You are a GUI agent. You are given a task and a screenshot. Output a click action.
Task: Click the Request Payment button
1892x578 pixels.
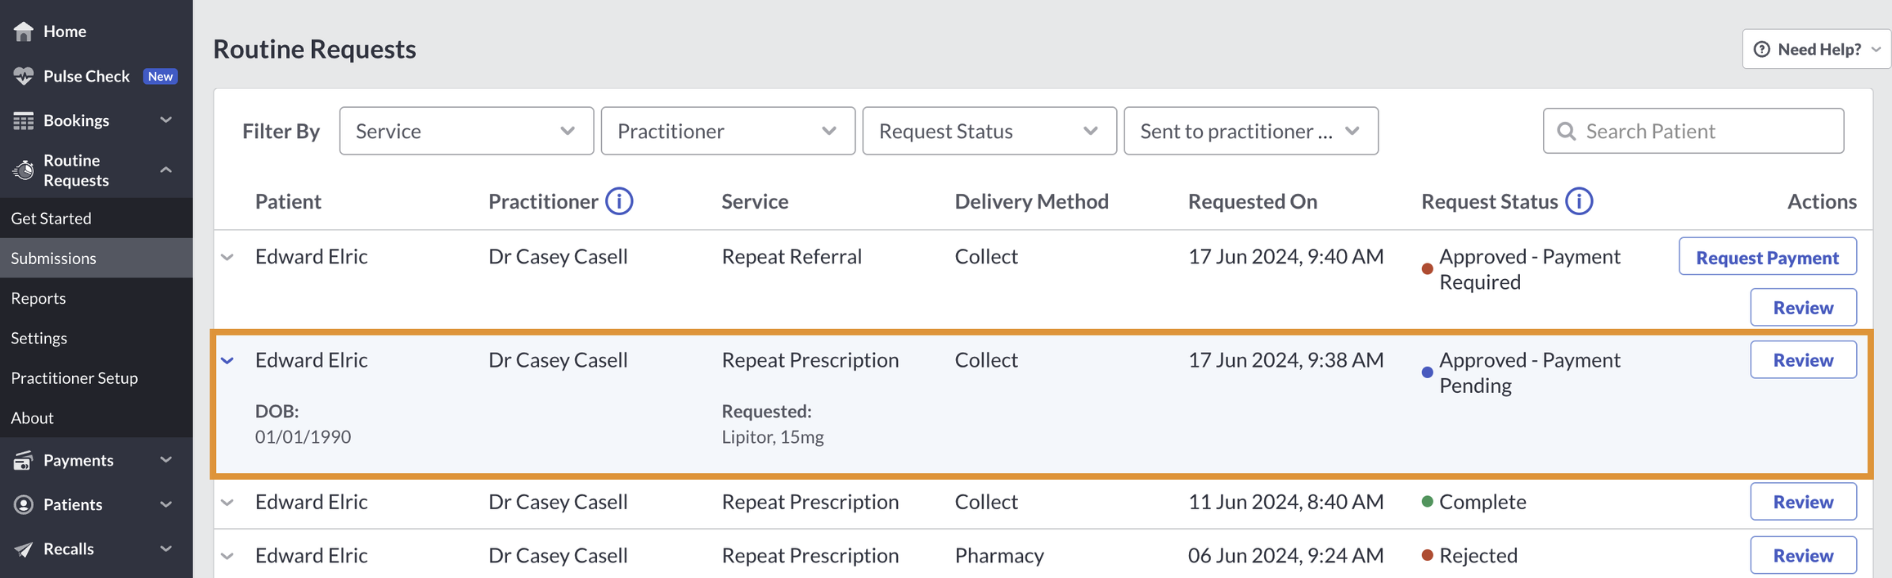pyautogui.click(x=1767, y=257)
